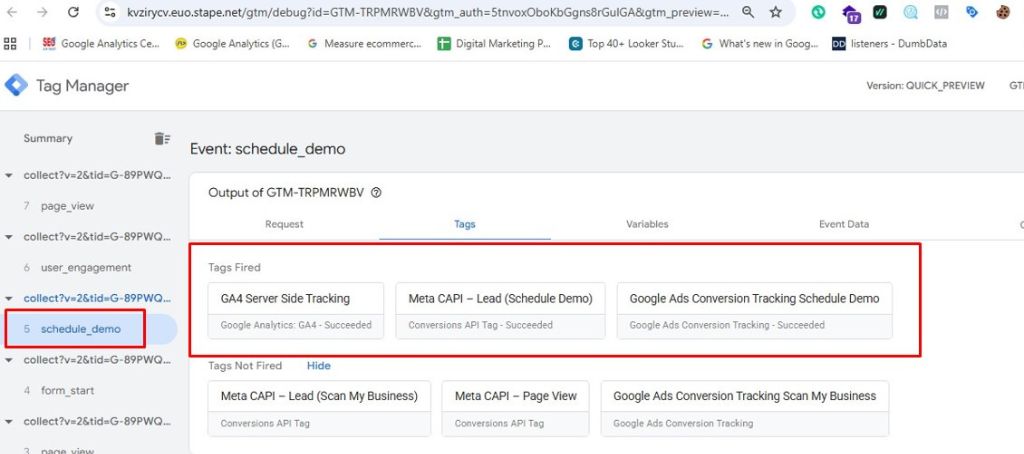Image resolution: width=1024 pixels, height=454 pixels.
Task: Reload the page in the browser
Action: [x=73, y=13]
